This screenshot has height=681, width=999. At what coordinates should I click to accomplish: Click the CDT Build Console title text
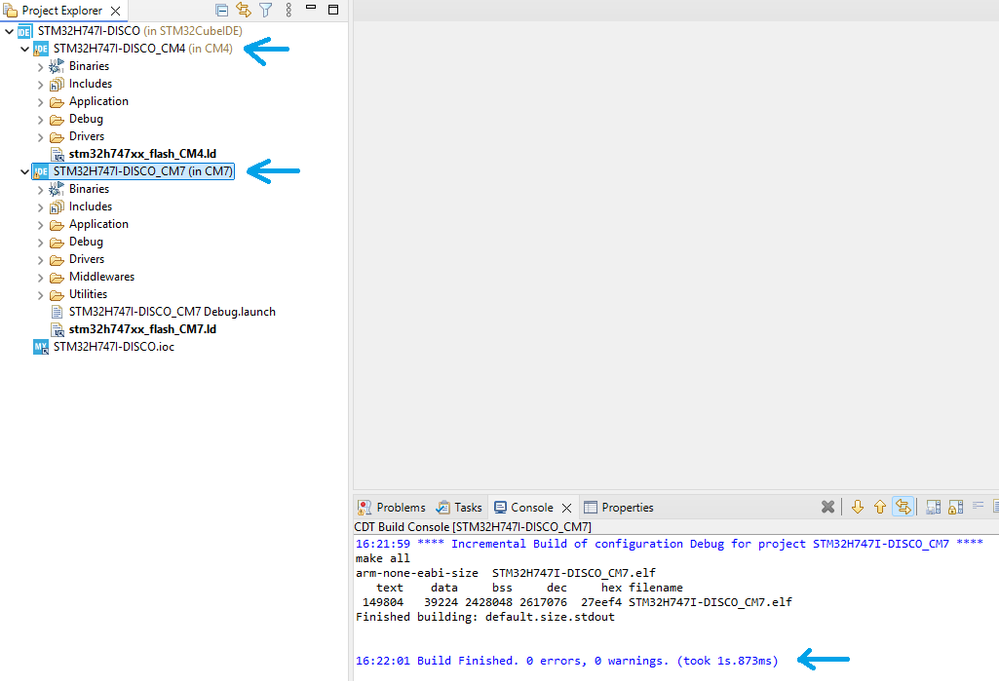click(473, 527)
